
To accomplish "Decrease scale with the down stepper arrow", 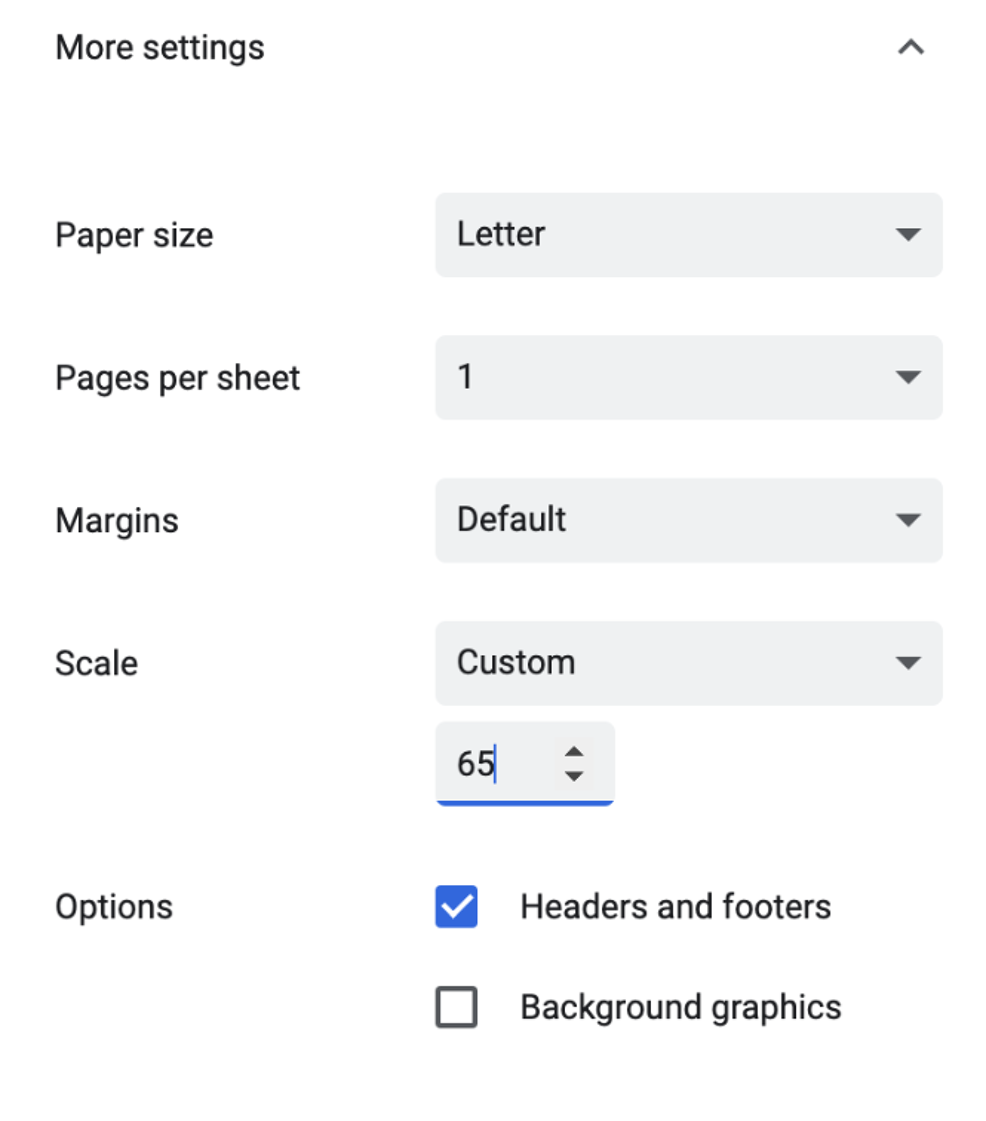I will pos(573,776).
